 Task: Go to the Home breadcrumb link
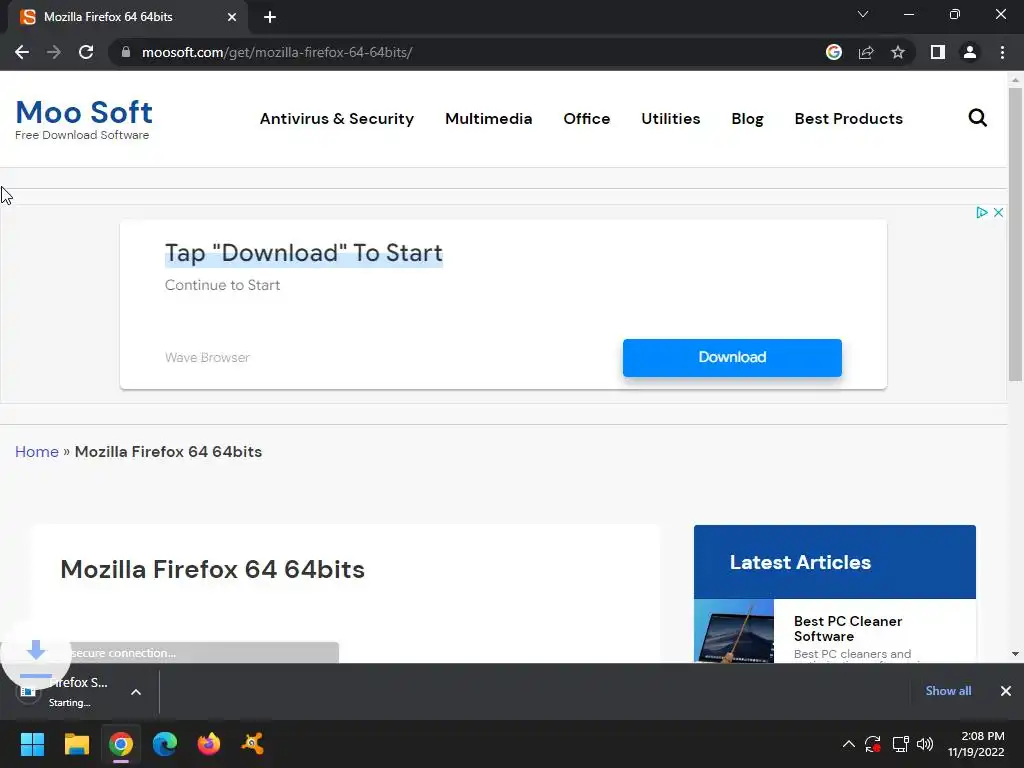(x=37, y=451)
